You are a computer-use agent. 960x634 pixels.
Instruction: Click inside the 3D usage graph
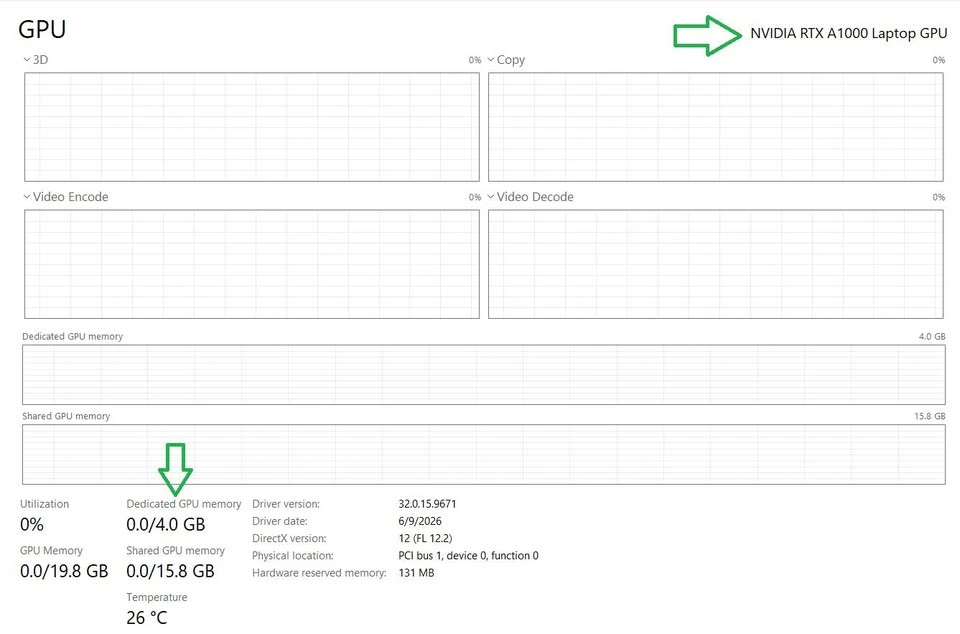252,127
